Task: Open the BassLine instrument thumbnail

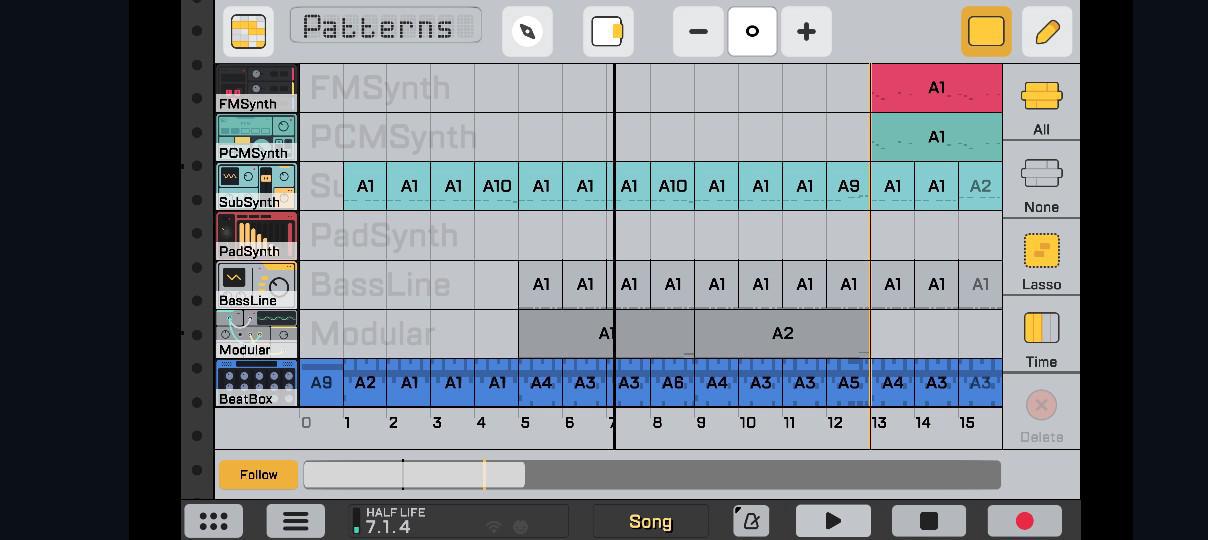Action: point(257,284)
